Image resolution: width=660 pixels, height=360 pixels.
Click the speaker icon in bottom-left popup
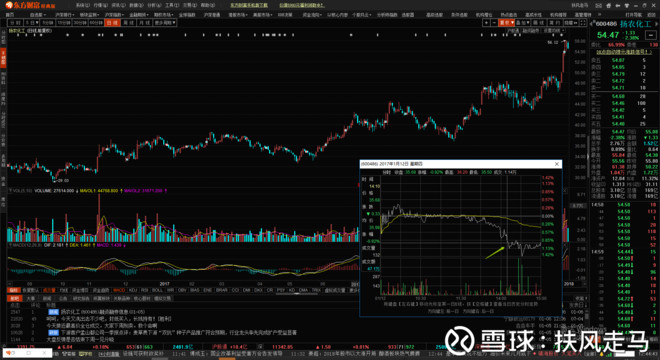coord(8,353)
